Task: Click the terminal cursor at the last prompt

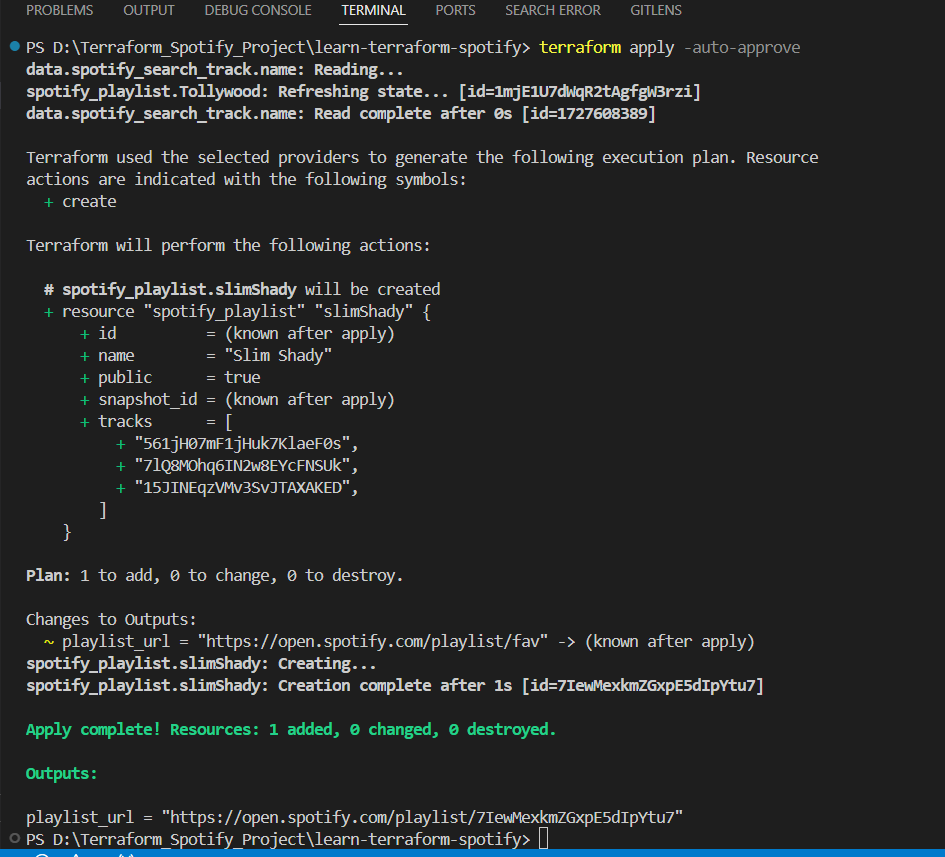Action: coord(543,838)
